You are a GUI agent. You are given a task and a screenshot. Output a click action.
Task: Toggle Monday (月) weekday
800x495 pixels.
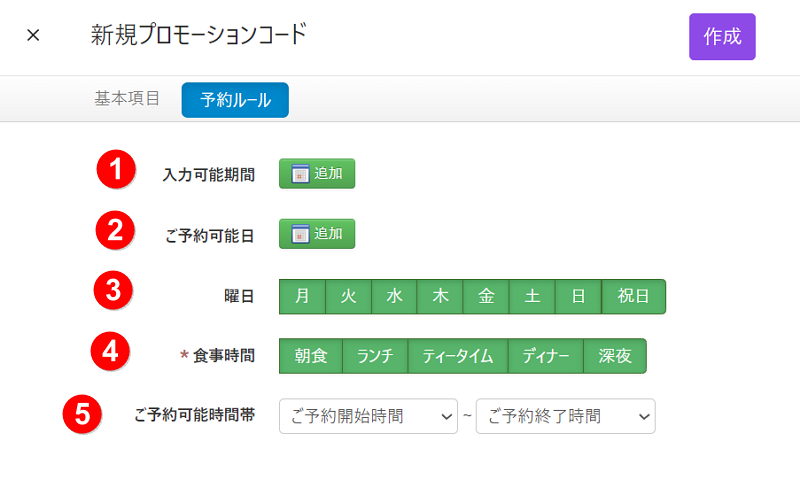click(302, 297)
